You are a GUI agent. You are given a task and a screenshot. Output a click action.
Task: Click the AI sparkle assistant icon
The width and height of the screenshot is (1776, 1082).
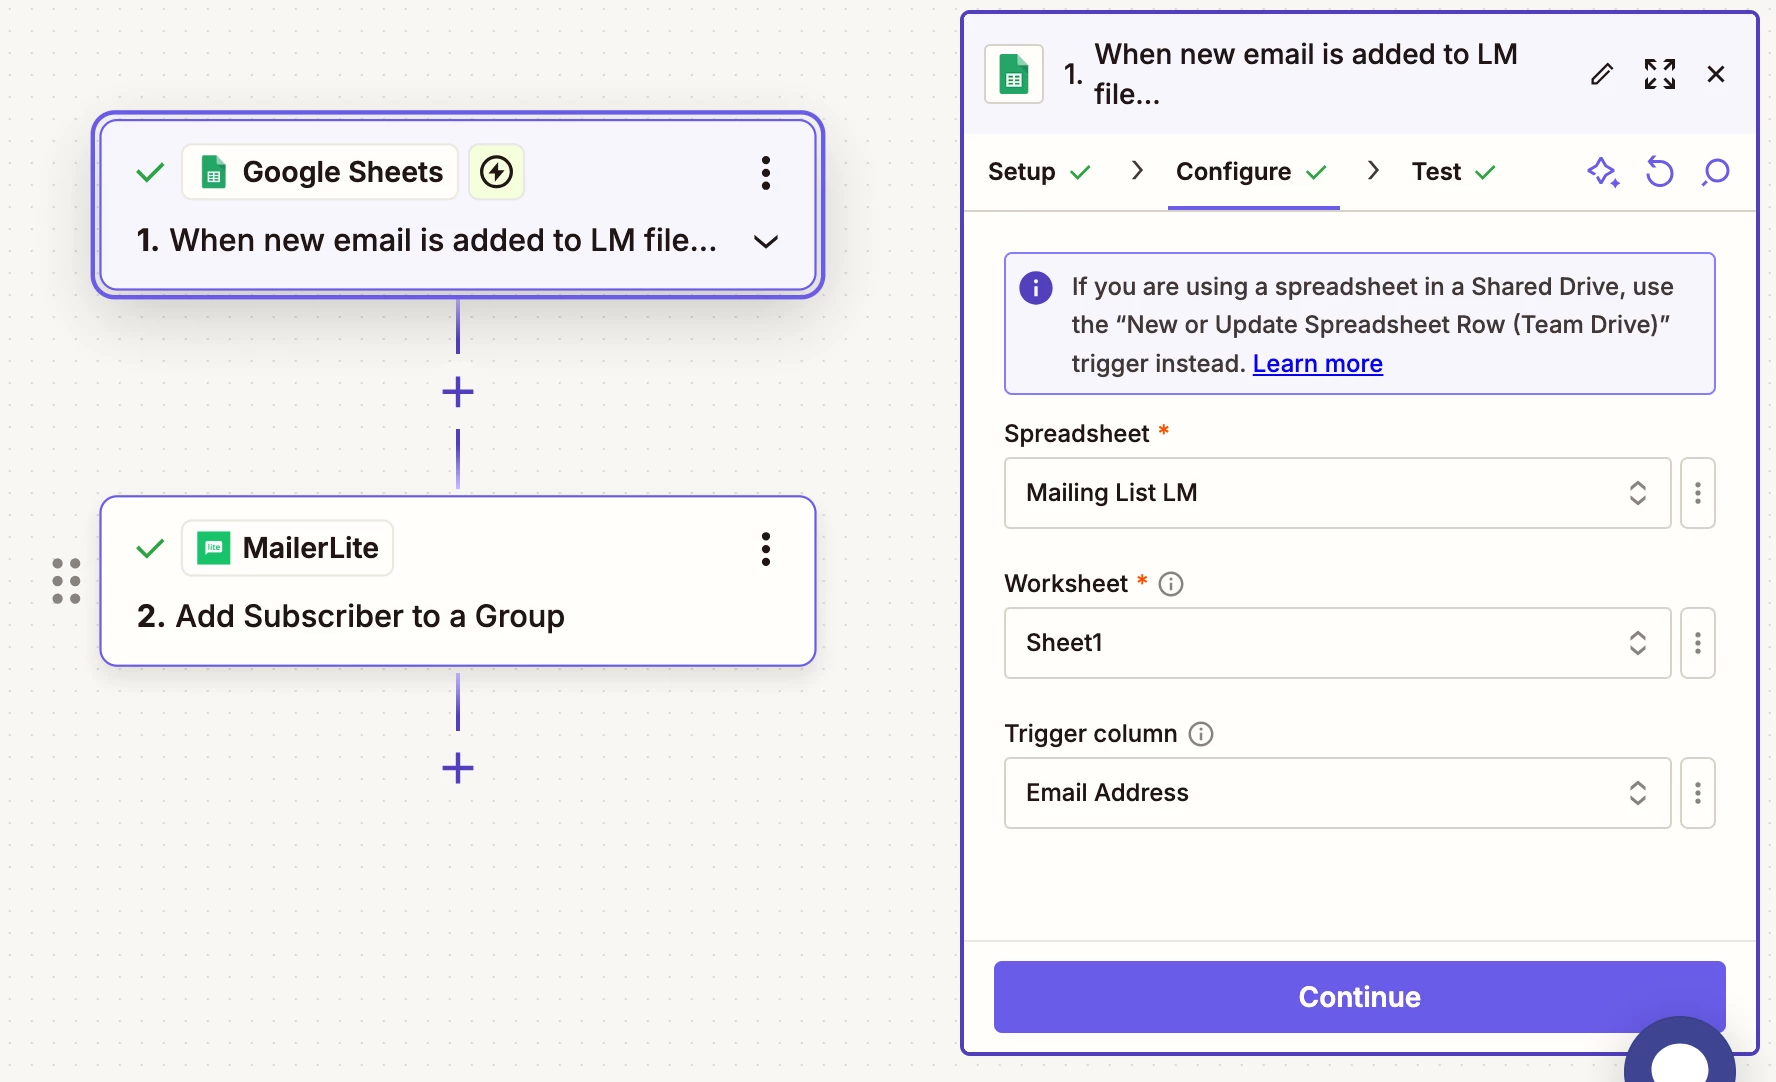[x=1603, y=172]
